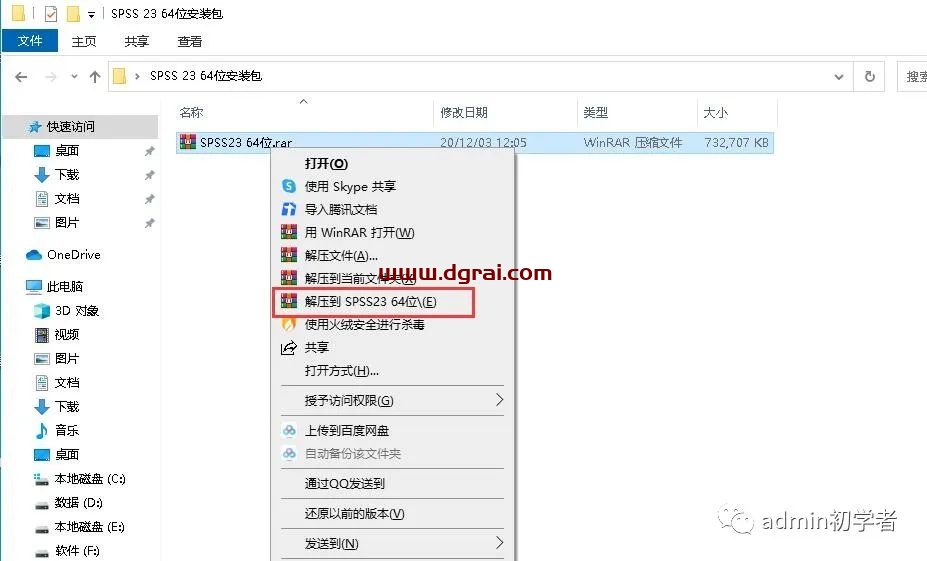This screenshot has height=561, width=927.
Task: Click the new folder icon in title bar
Action: coord(73,13)
